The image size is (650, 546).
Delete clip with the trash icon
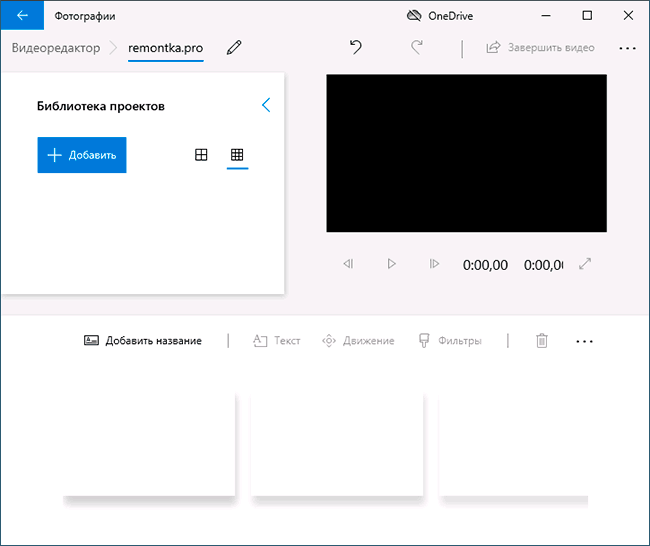tap(542, 341)
